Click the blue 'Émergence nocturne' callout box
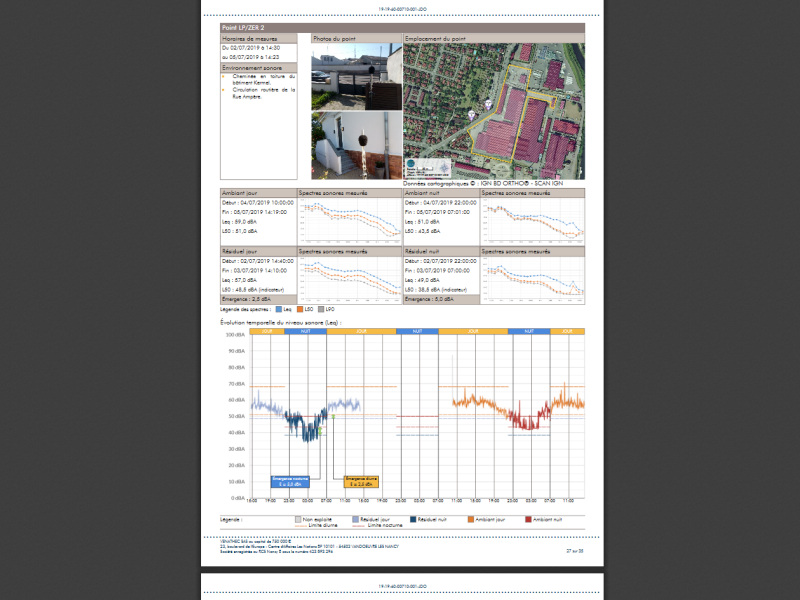 [290, 482]
